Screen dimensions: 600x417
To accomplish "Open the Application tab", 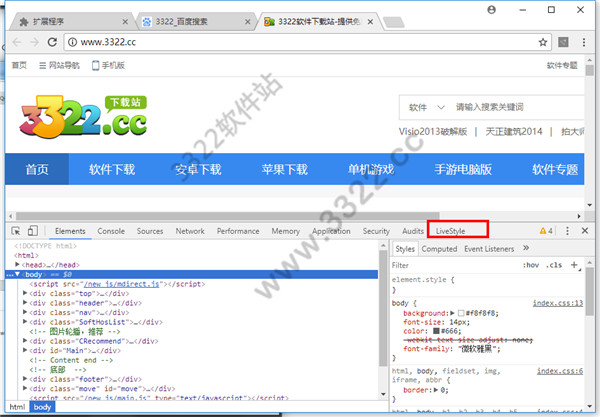I will pos(331,231).
